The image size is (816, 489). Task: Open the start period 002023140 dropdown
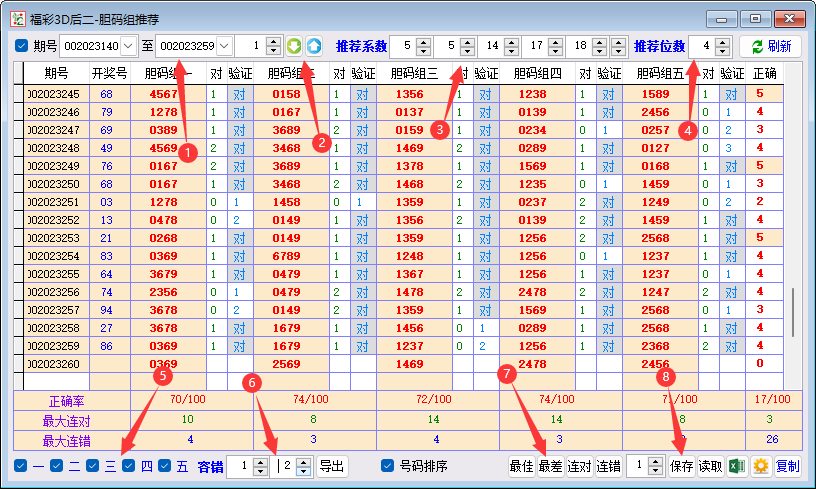(x=129, y=46)
